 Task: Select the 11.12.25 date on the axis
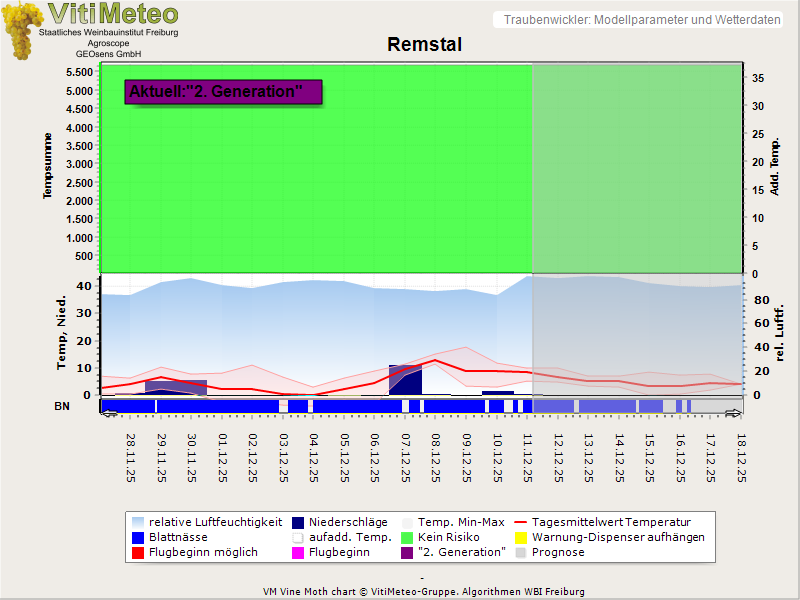pyautogui.click(x=528, y=457)
